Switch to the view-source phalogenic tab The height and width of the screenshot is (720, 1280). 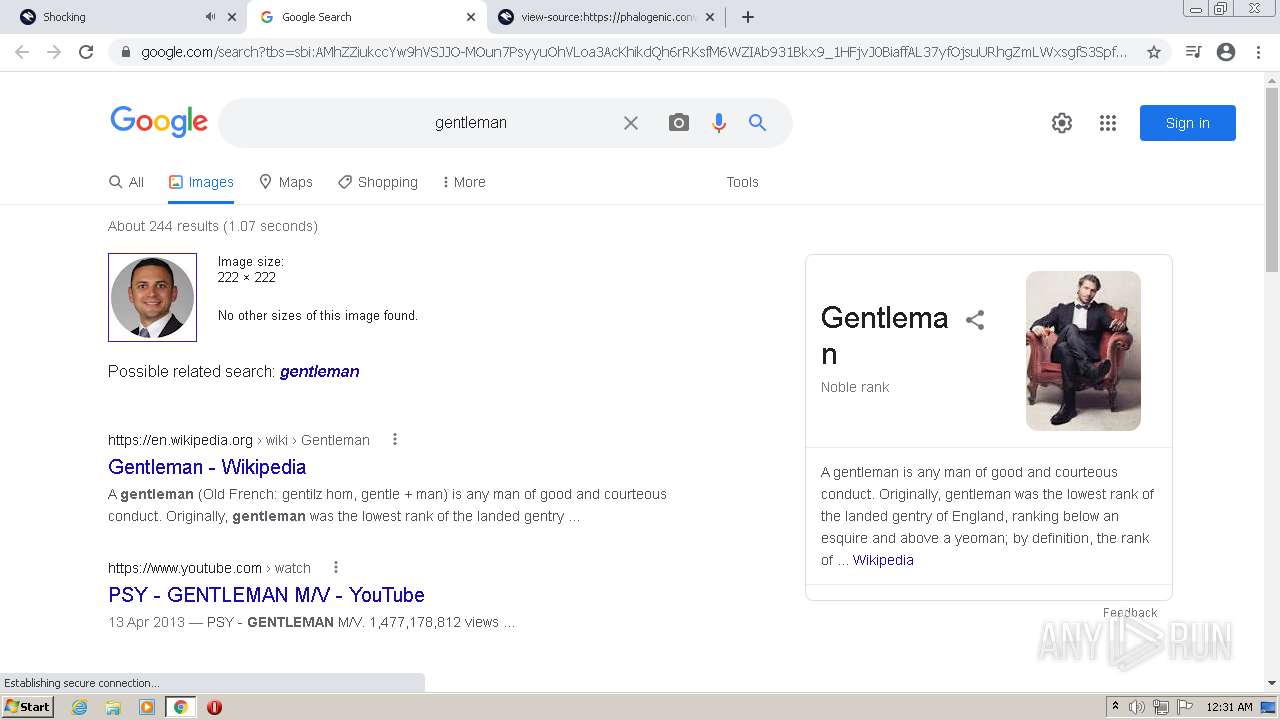coord(607,17)
